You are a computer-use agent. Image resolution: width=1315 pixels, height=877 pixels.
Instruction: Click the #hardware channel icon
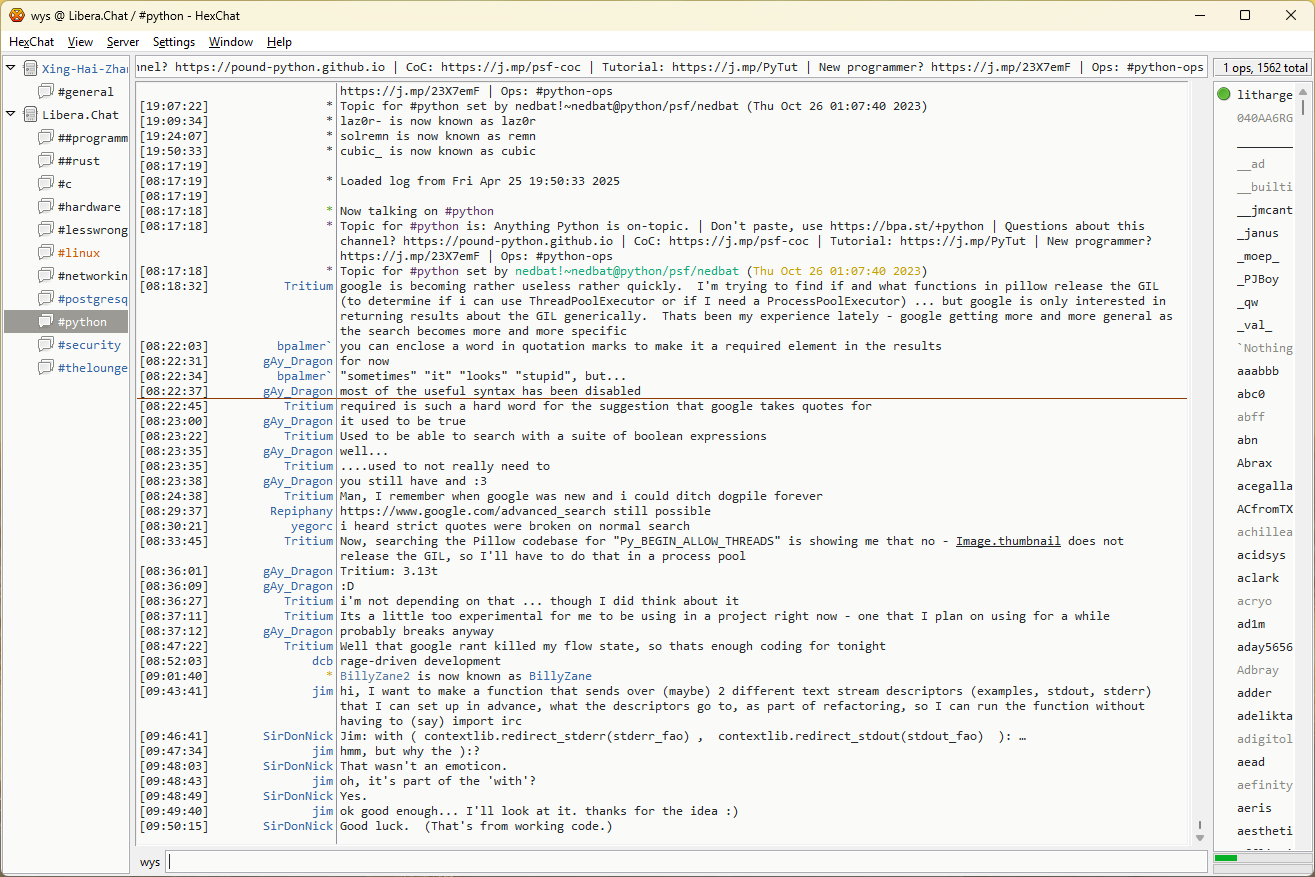[x=46, y=207]
